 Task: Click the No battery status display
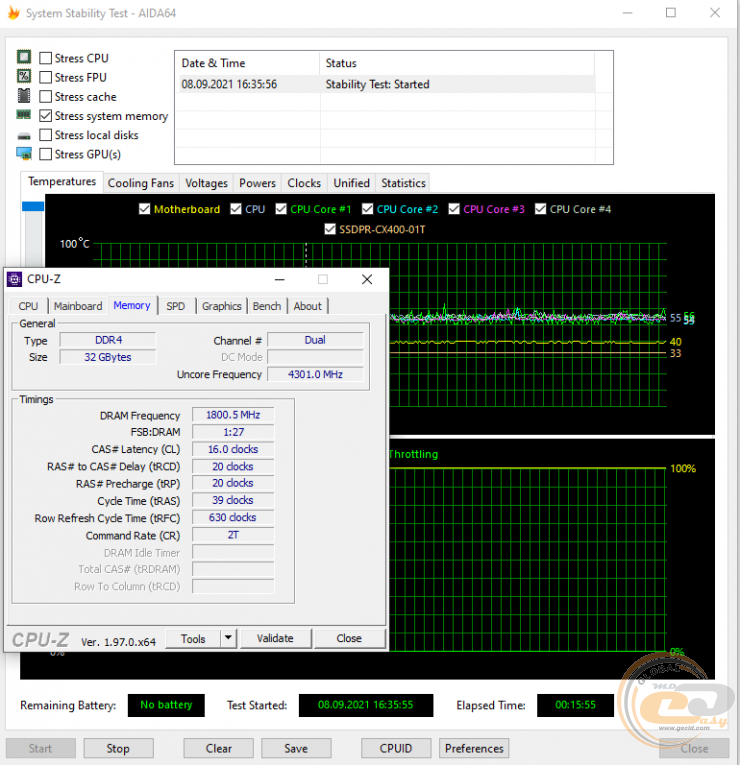(x=166, y=705)
